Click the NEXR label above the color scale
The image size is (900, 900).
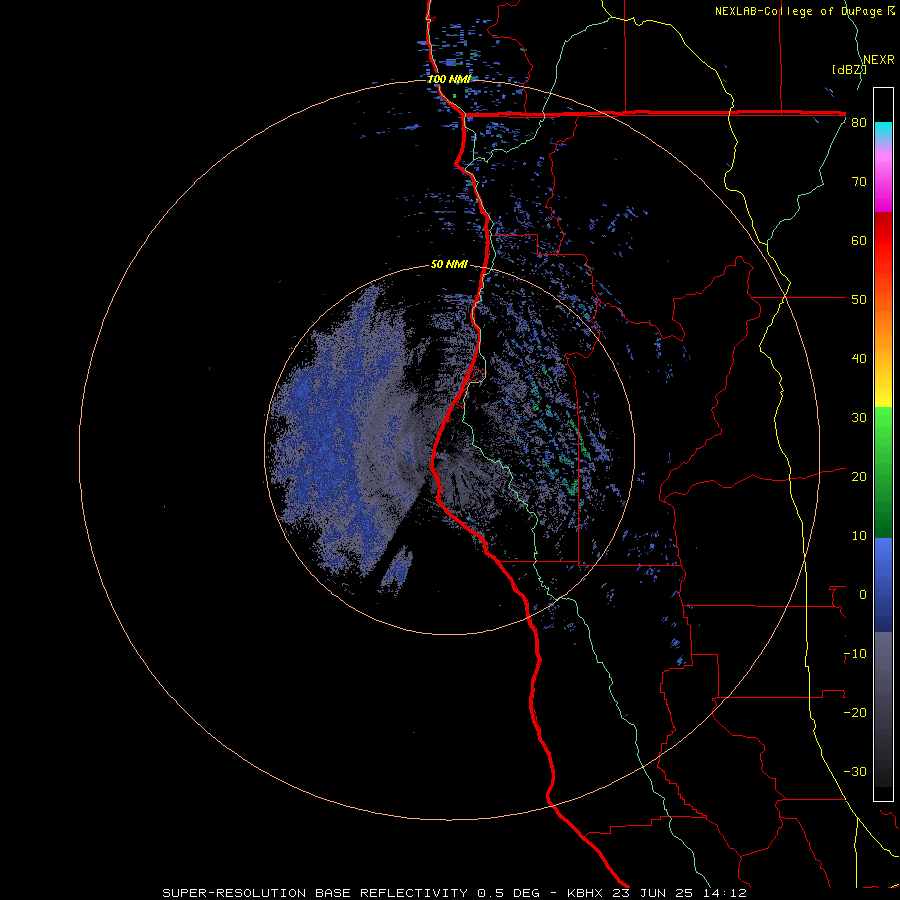click(879, 60)
